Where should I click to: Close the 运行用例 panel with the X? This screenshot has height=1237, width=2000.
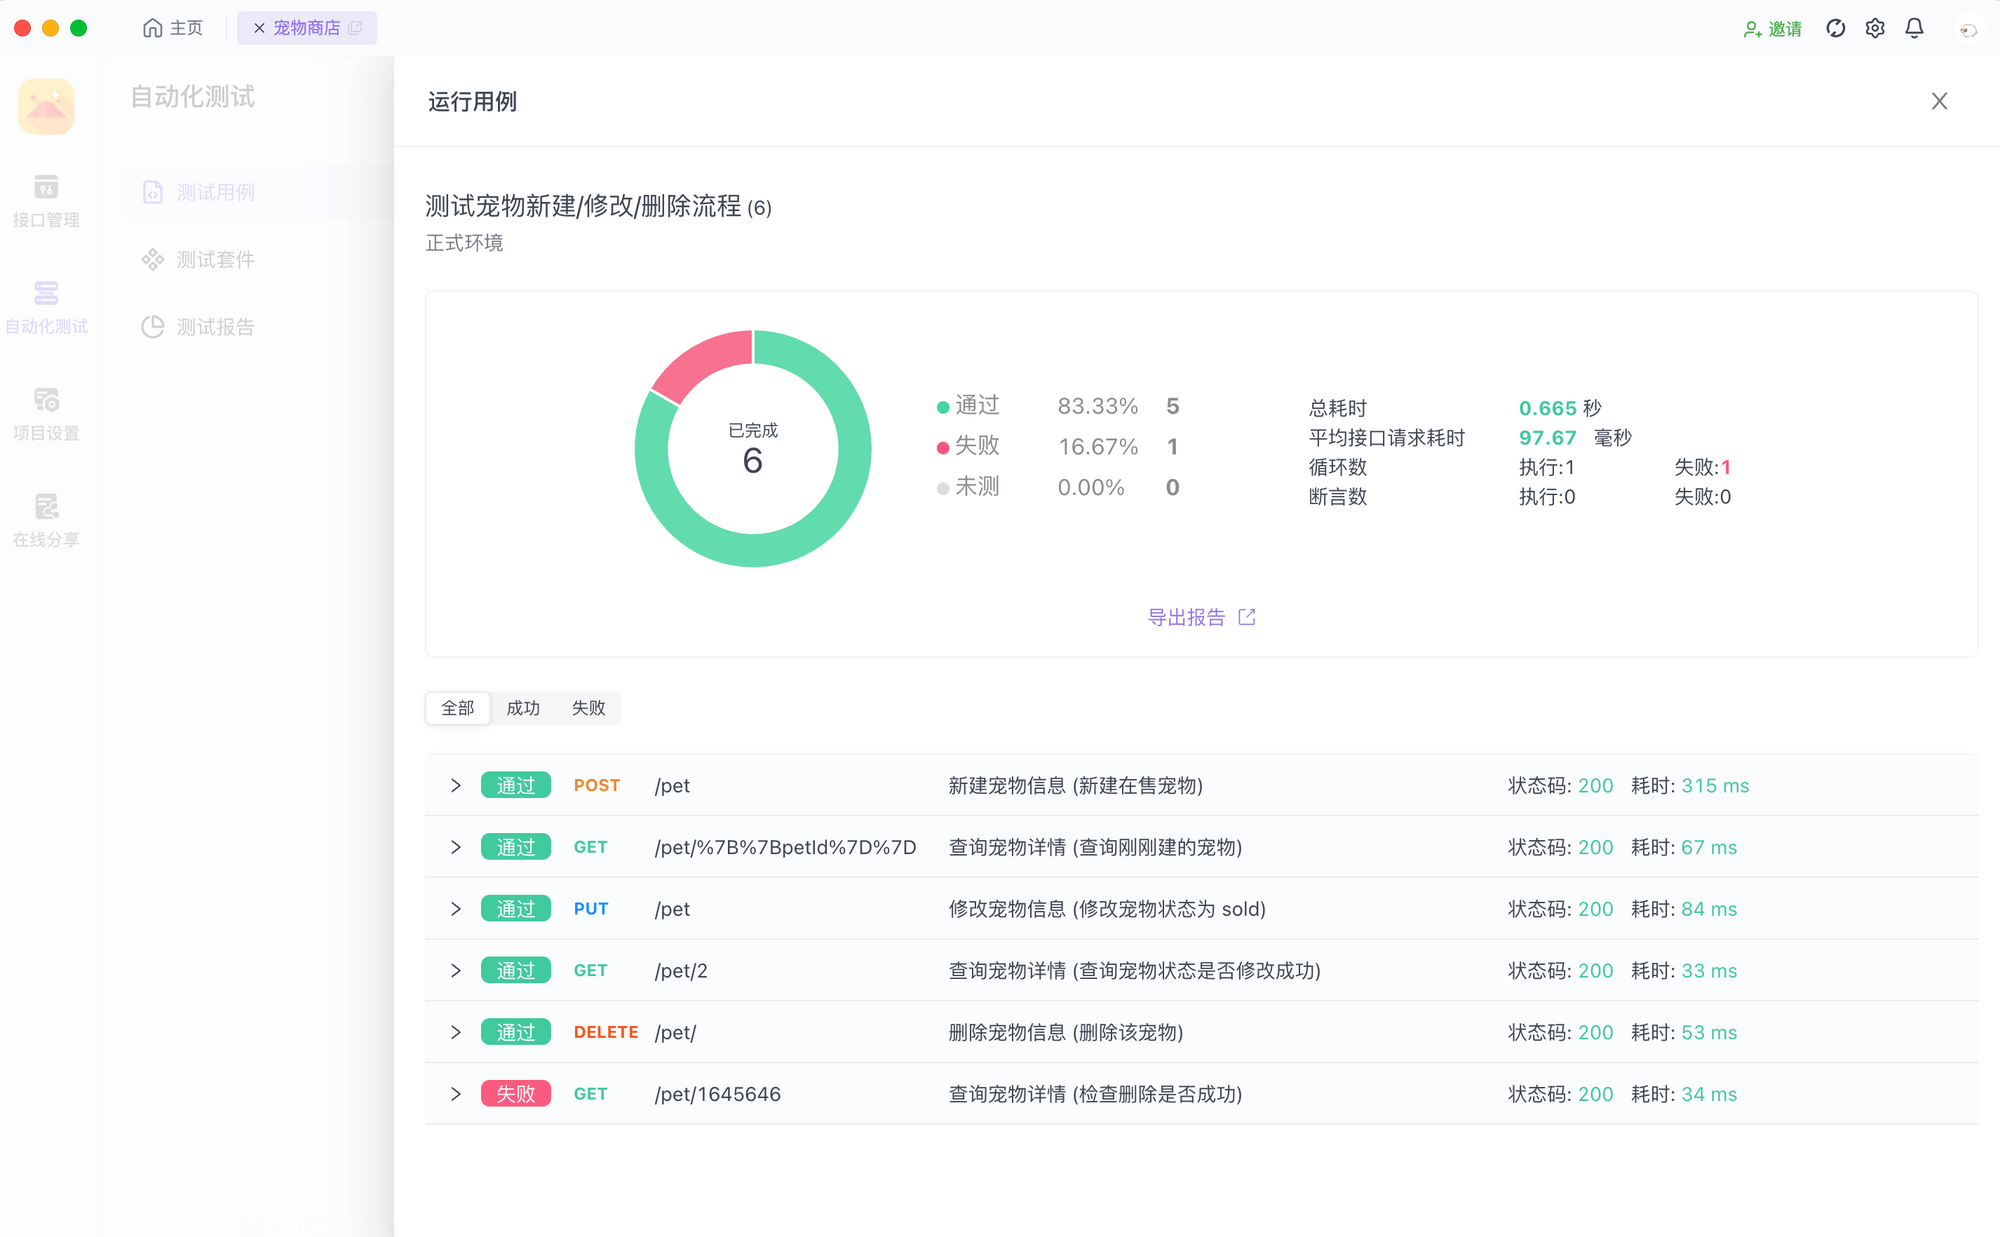(x=1939, y=101)
